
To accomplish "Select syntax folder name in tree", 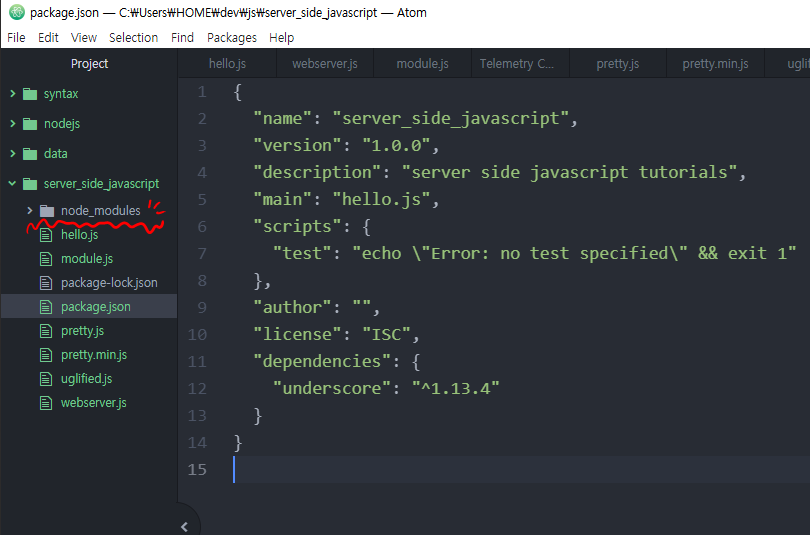I will [x=61, y=94].
